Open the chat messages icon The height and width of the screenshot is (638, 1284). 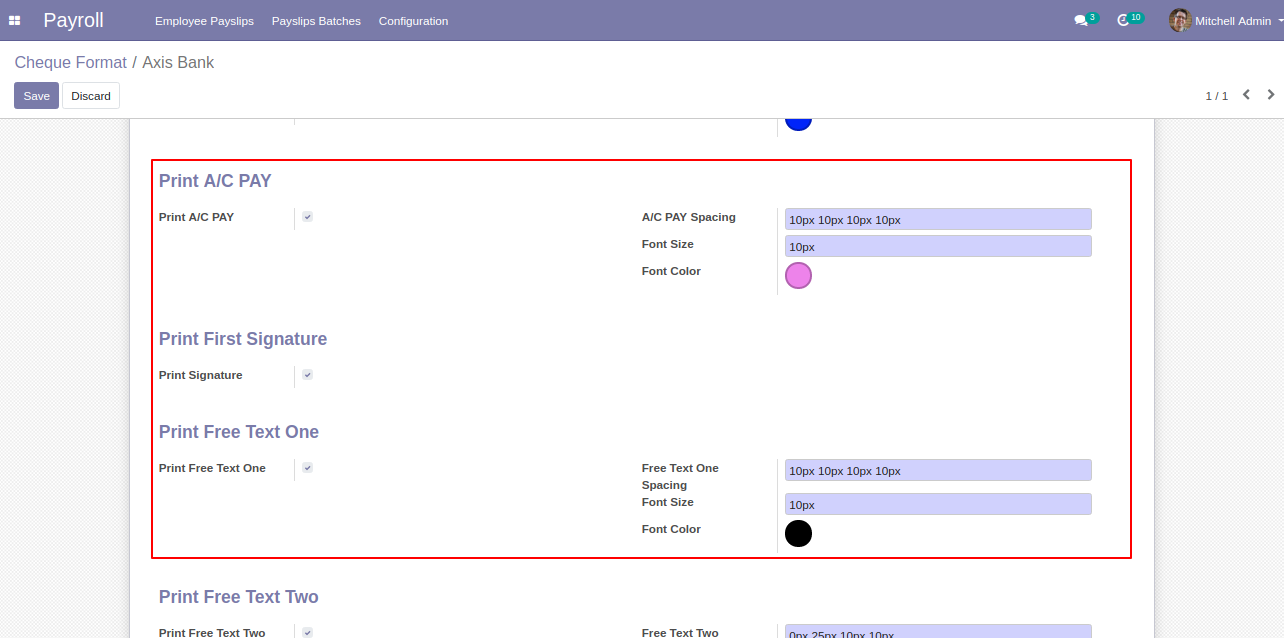click(1080, 20)
